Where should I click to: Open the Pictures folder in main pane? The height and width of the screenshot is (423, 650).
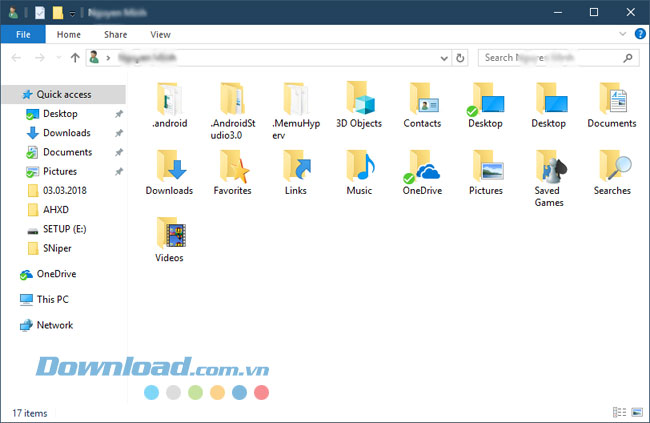[485, 173]
